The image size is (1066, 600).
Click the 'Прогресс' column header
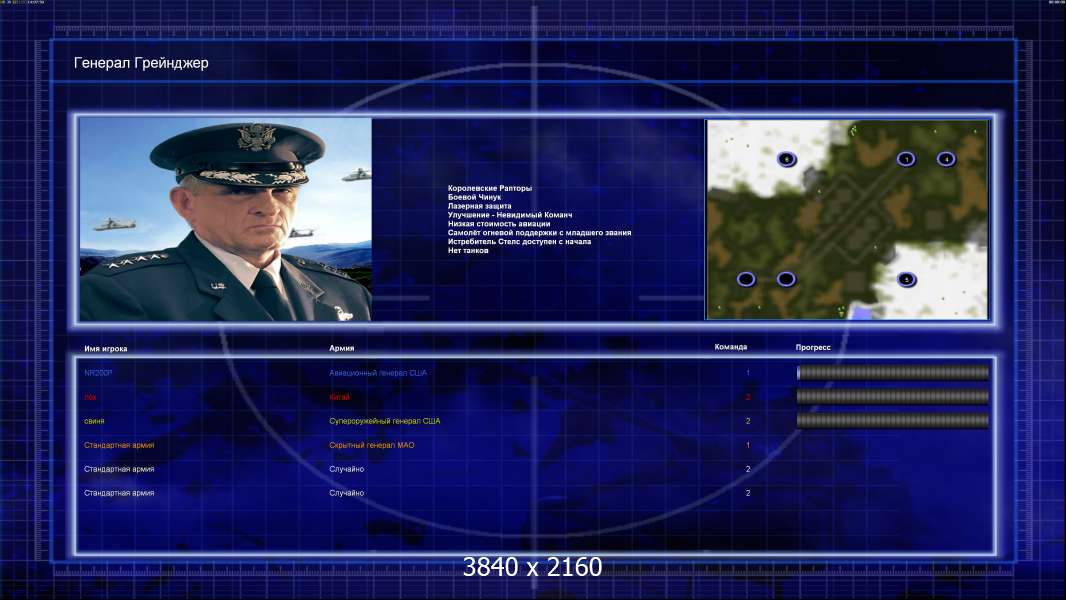[813, 347]
